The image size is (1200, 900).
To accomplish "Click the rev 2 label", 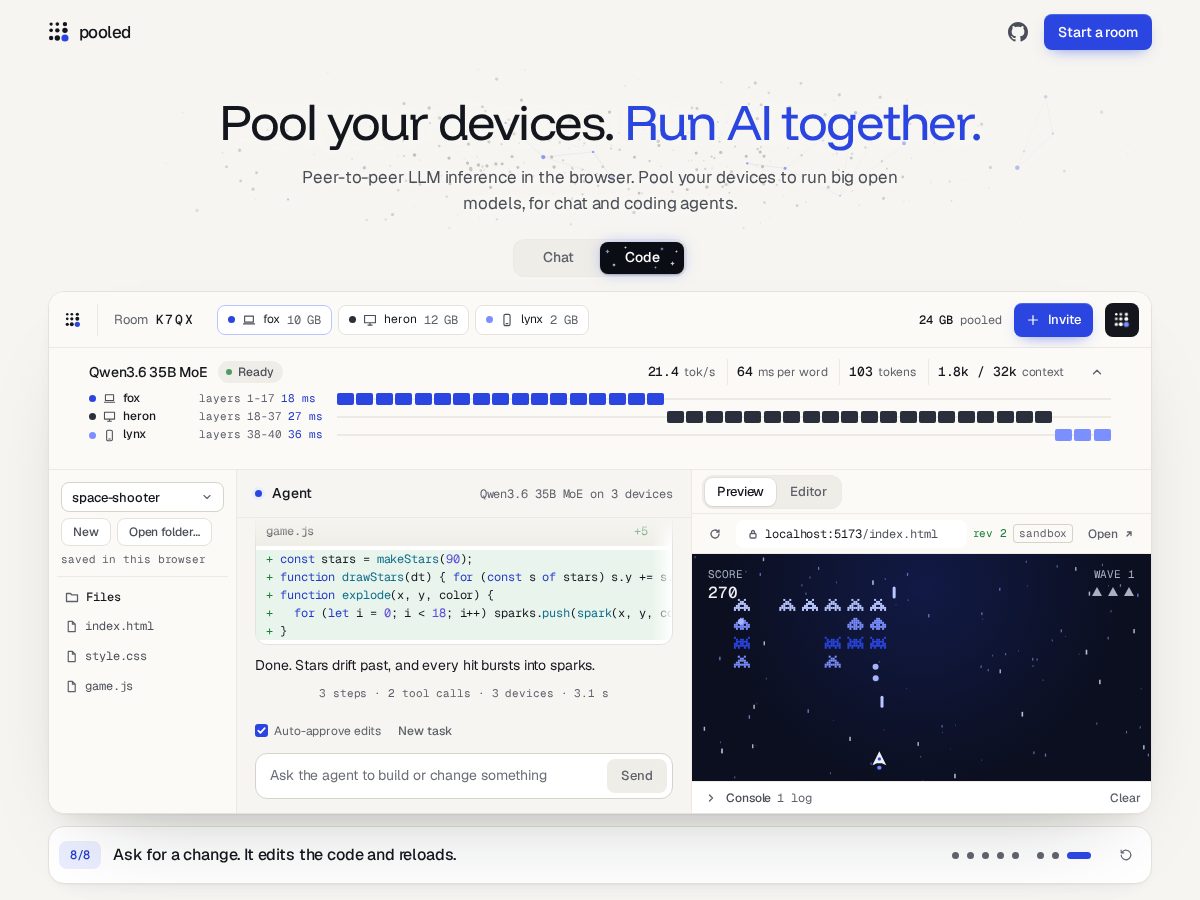I will 989,534.
